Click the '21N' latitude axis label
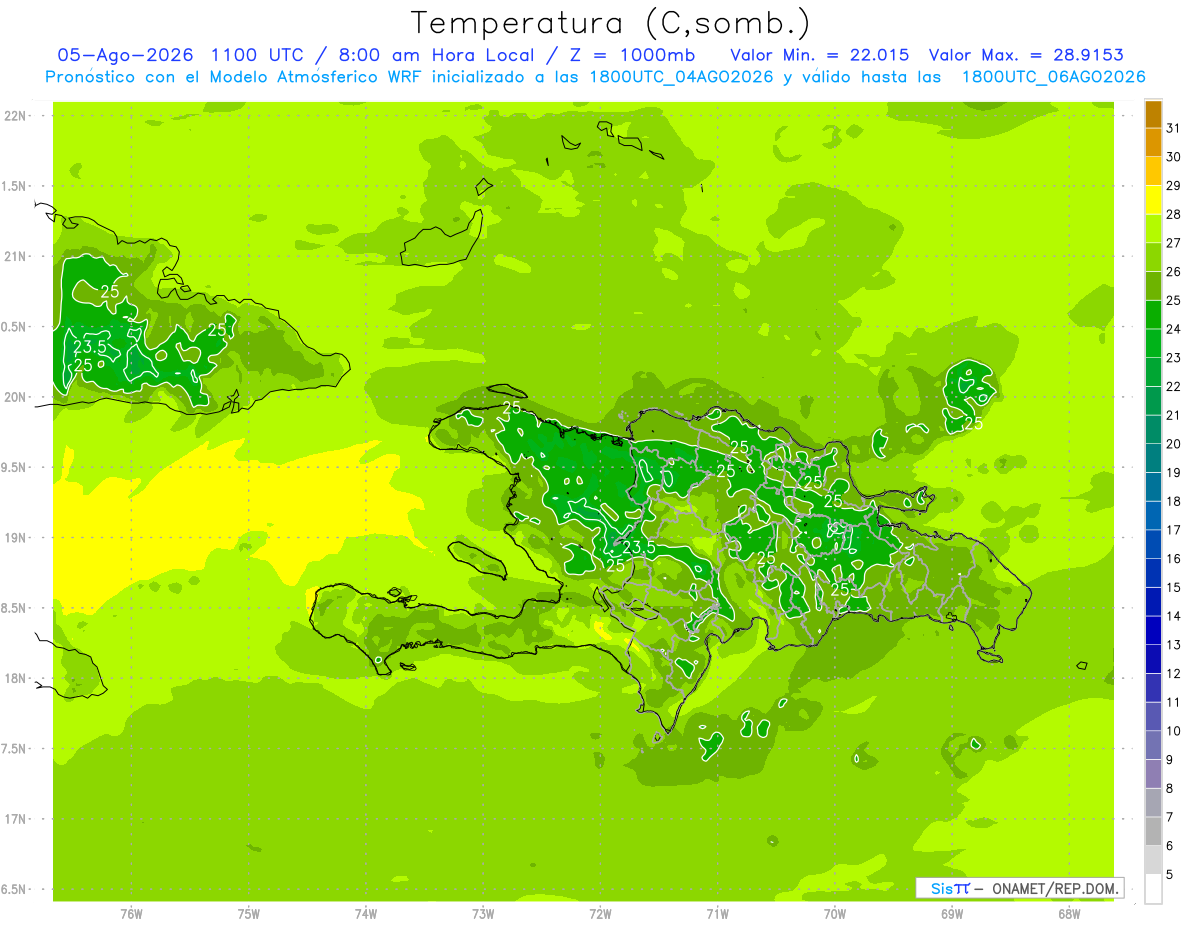Image resolution: width=1200 pixels, height=927 pixels. click(x=15, y=256)
